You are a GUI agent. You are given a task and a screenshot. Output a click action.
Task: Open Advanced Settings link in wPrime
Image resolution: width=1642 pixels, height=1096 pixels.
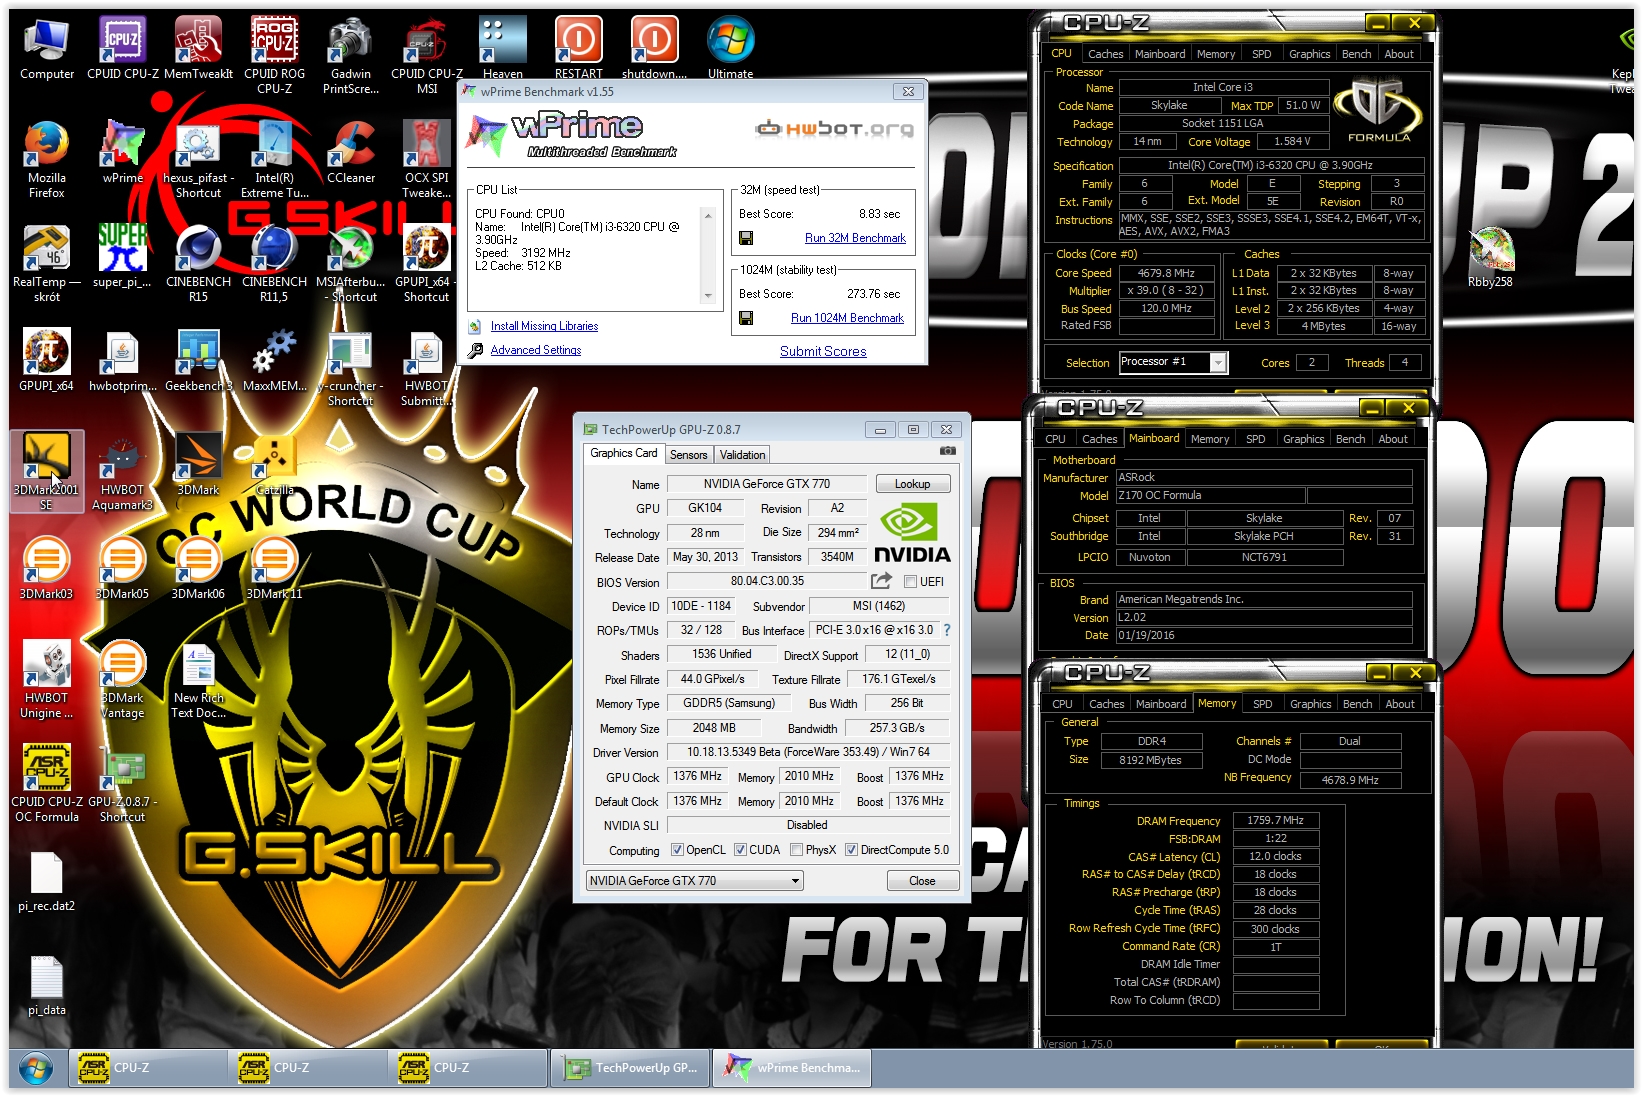[536, 350]
